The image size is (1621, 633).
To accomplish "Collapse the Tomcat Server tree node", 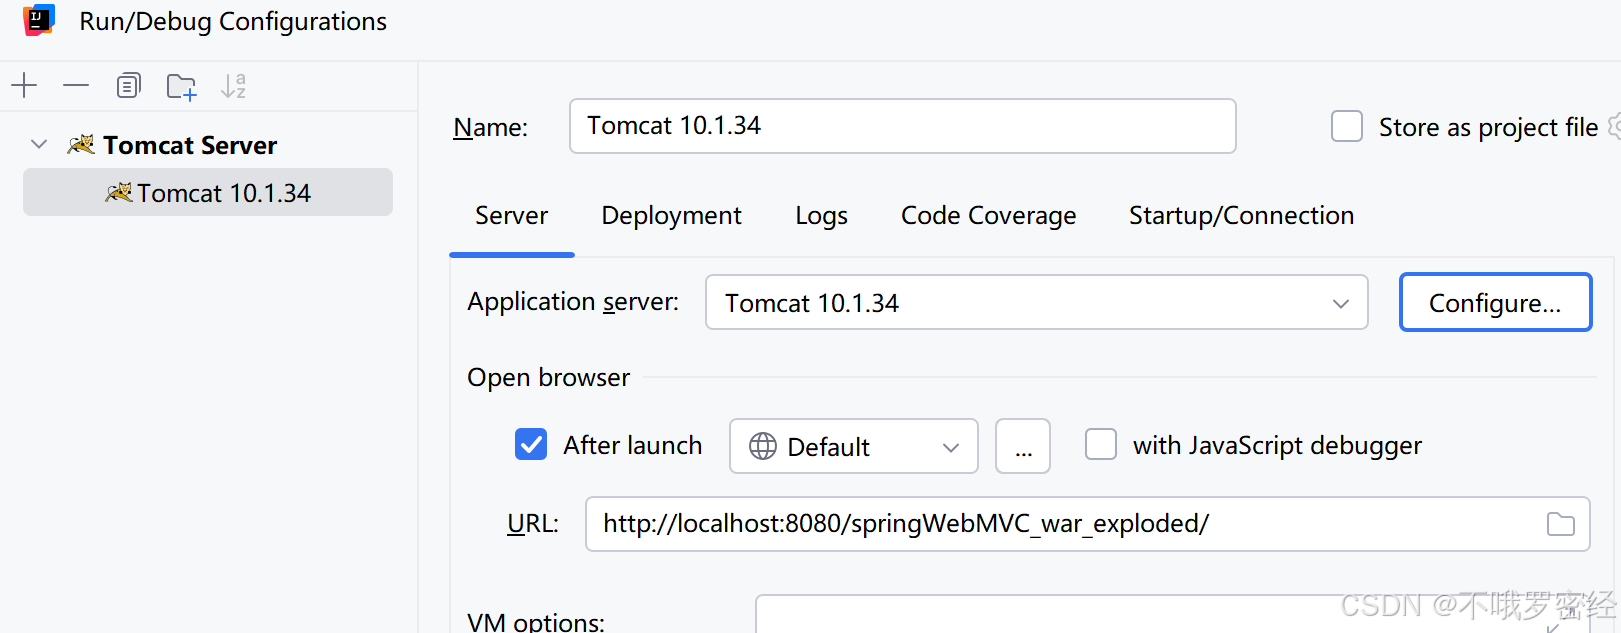I will [x=39, y=145].
